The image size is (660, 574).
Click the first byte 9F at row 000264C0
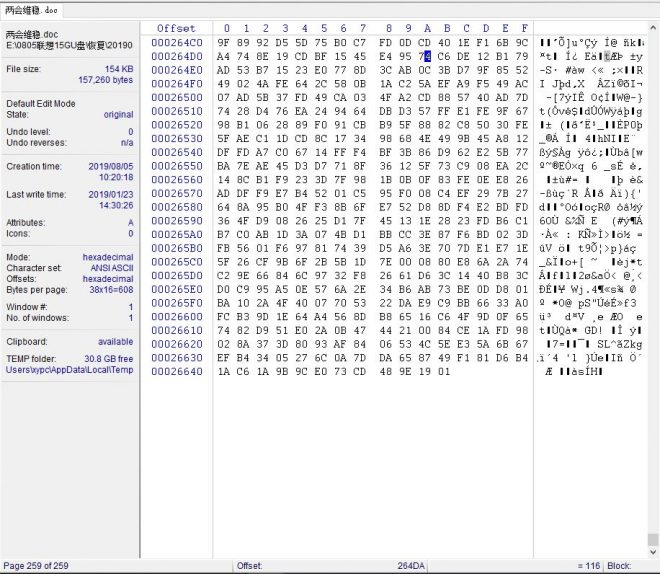(x=224, y=43)
